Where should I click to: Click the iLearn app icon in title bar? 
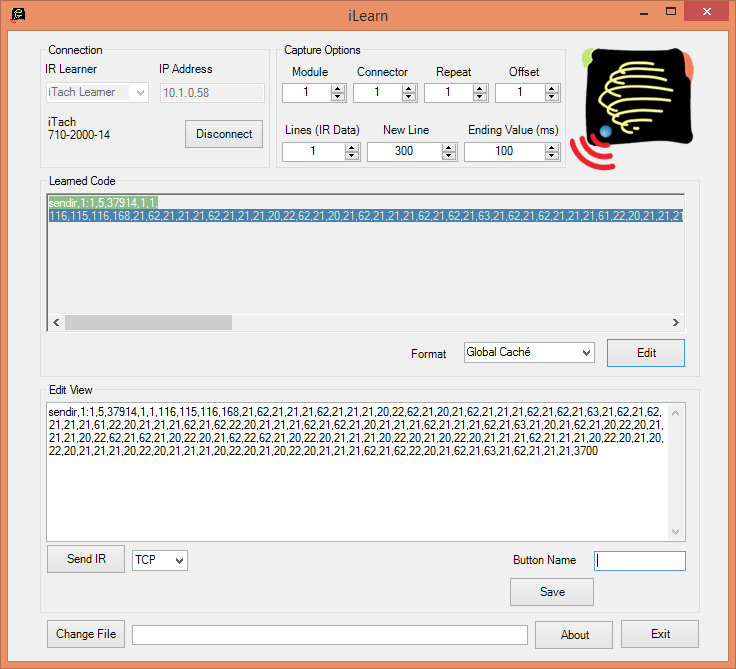[18, 15]
